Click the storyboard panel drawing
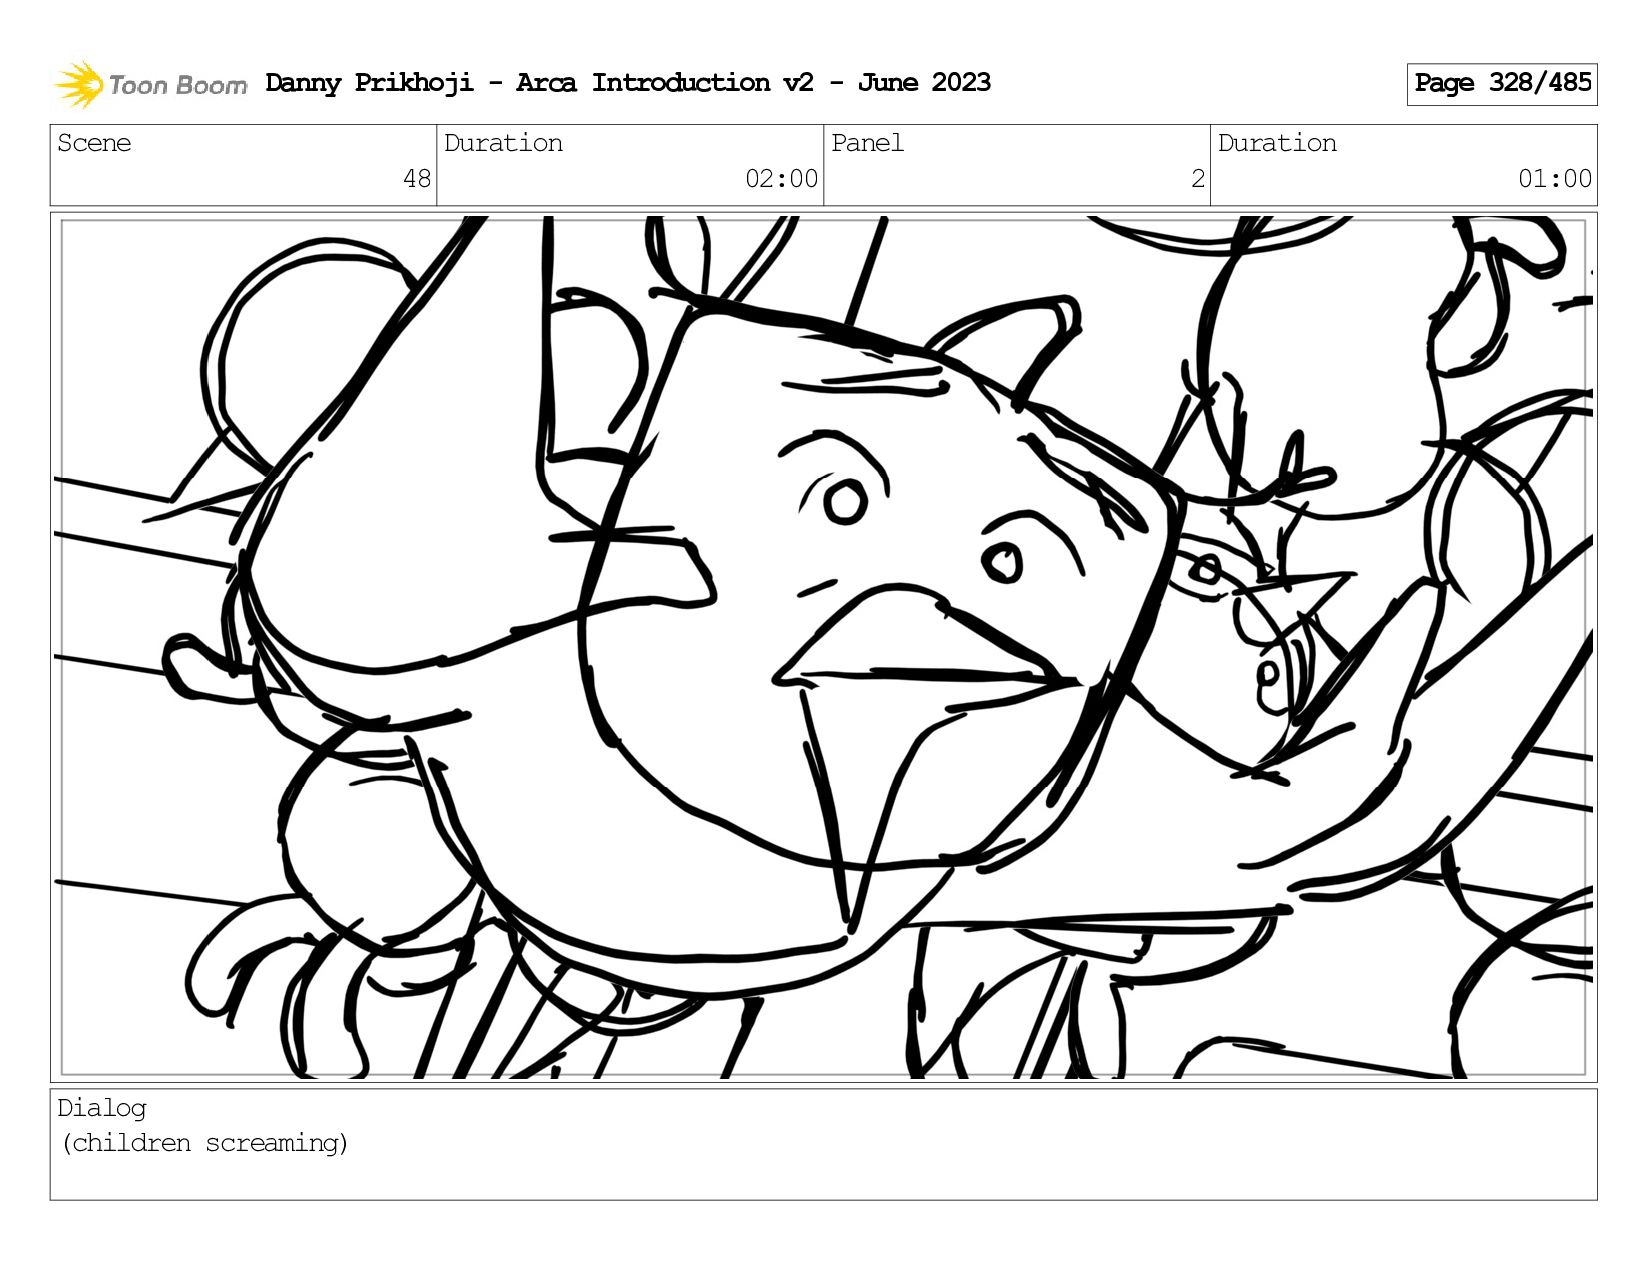Image resolution: width=1650 pixels, height=1275 pixels. pyautogui.click(x=824, y=647)
